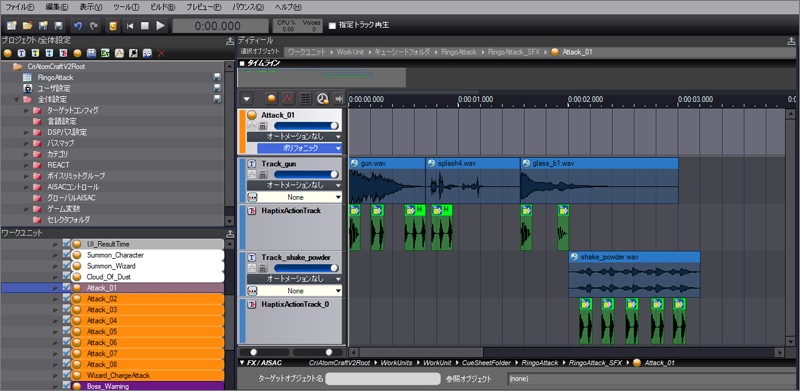Click the selector icon on Track_shake_powder
800x391 pixels.
[x=252, y=290]
